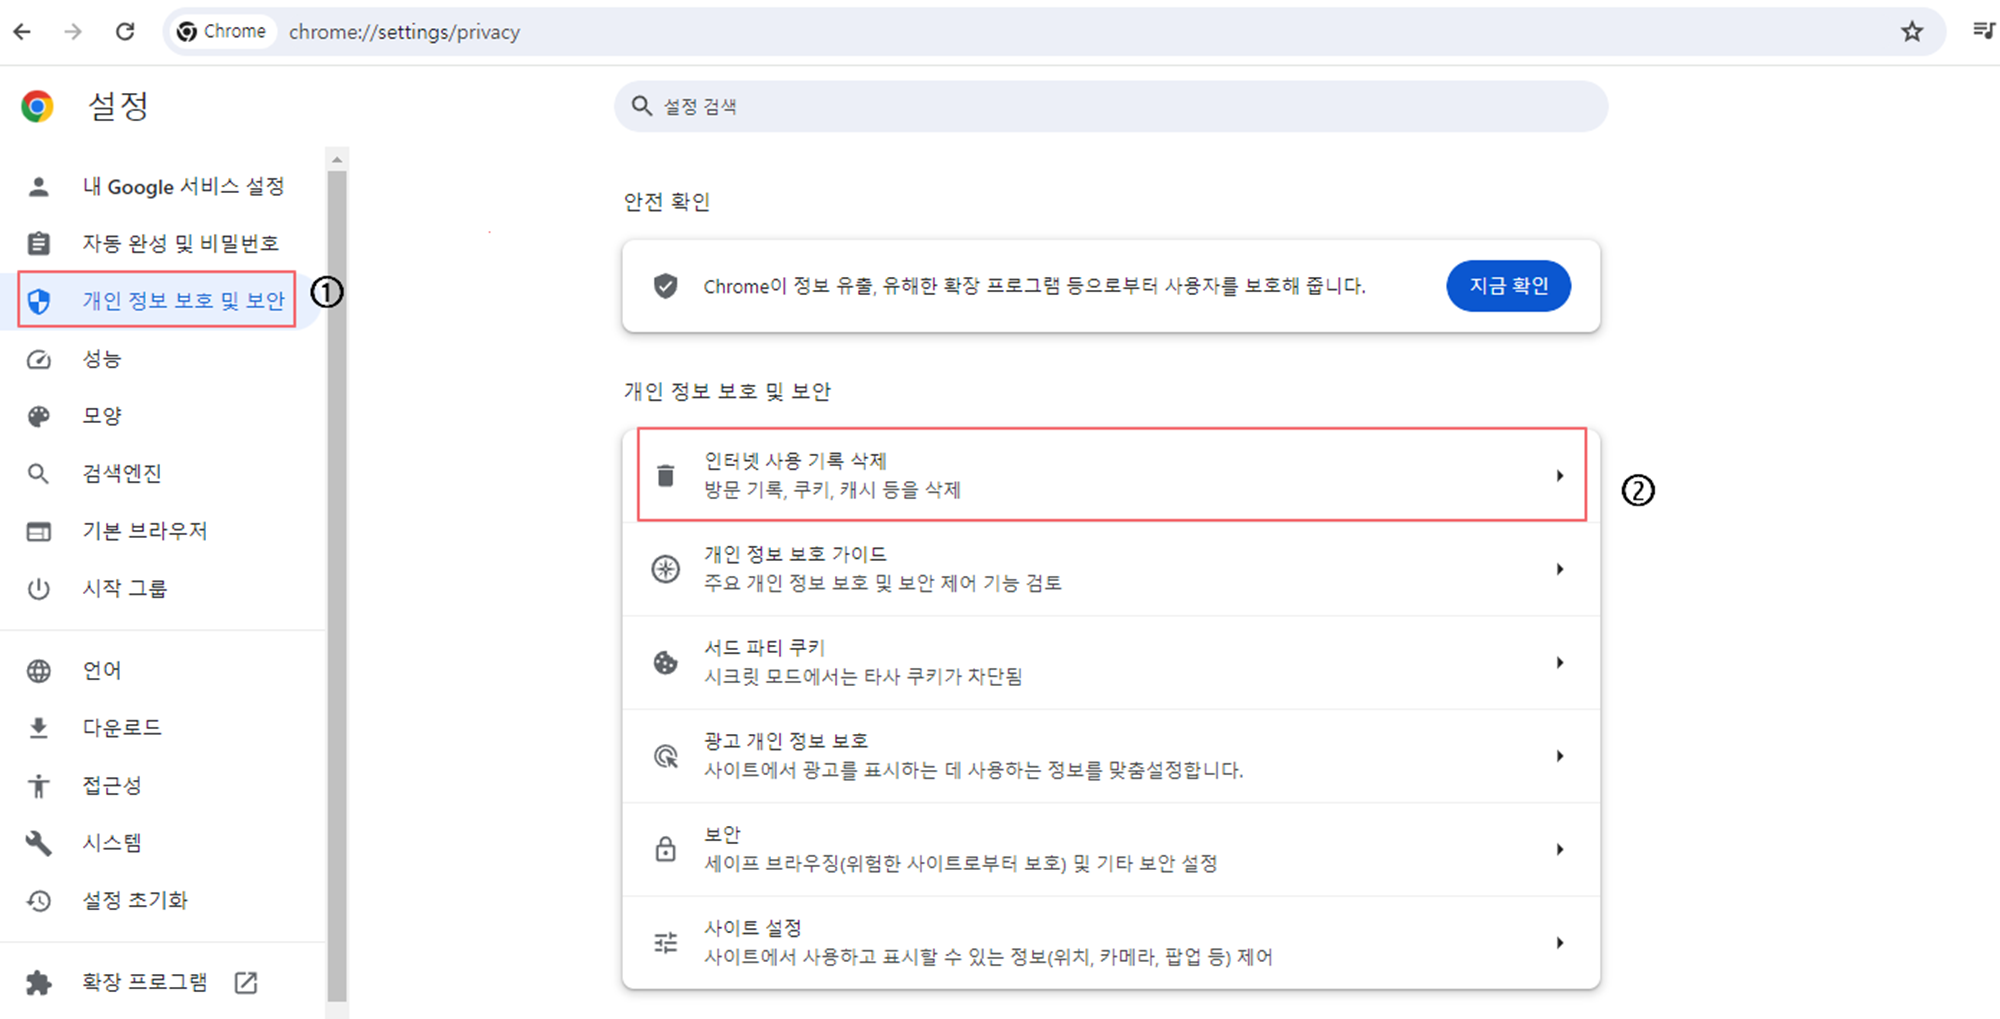Screen dimensions: 2000x1019
Task: Go back using the back arrow
Action: click(x=22, y=32)
